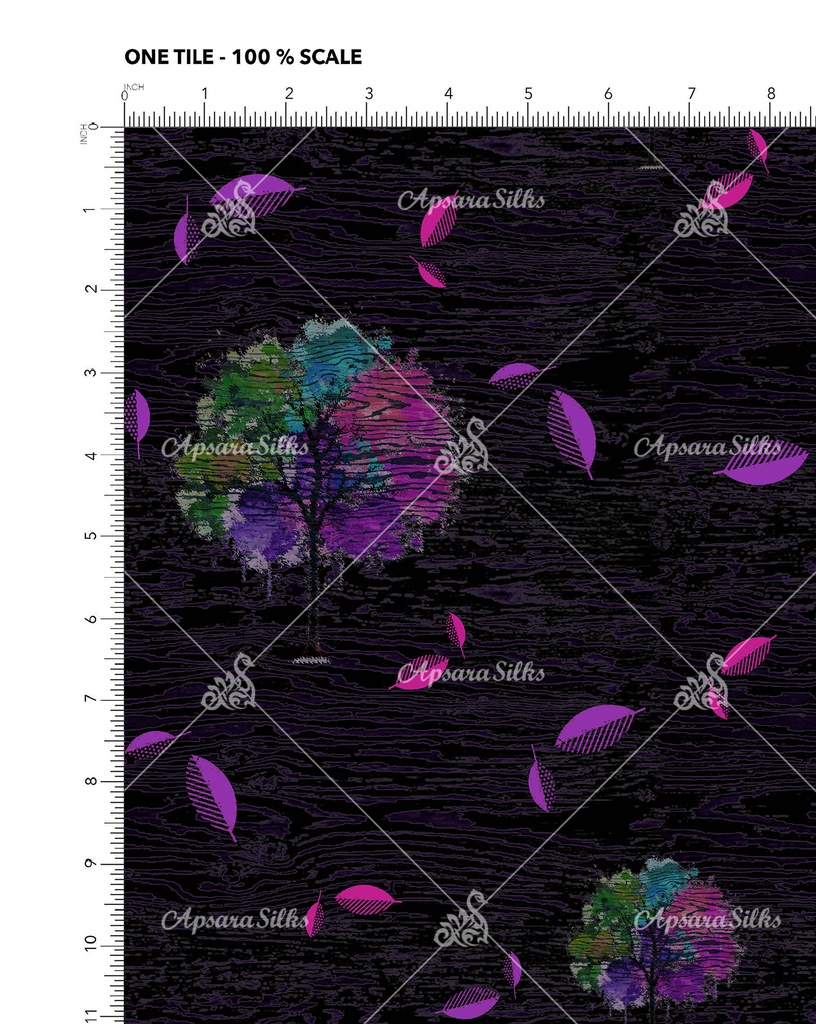Click the INCH label above the horizontal ruler
816x1024 pixels.
(134, 86)
